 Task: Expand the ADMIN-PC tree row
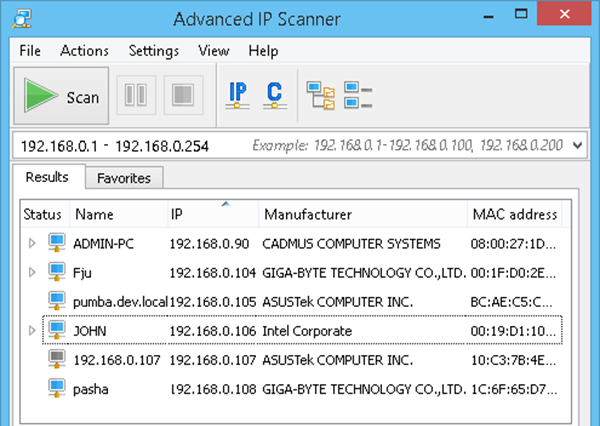[32, 243]
